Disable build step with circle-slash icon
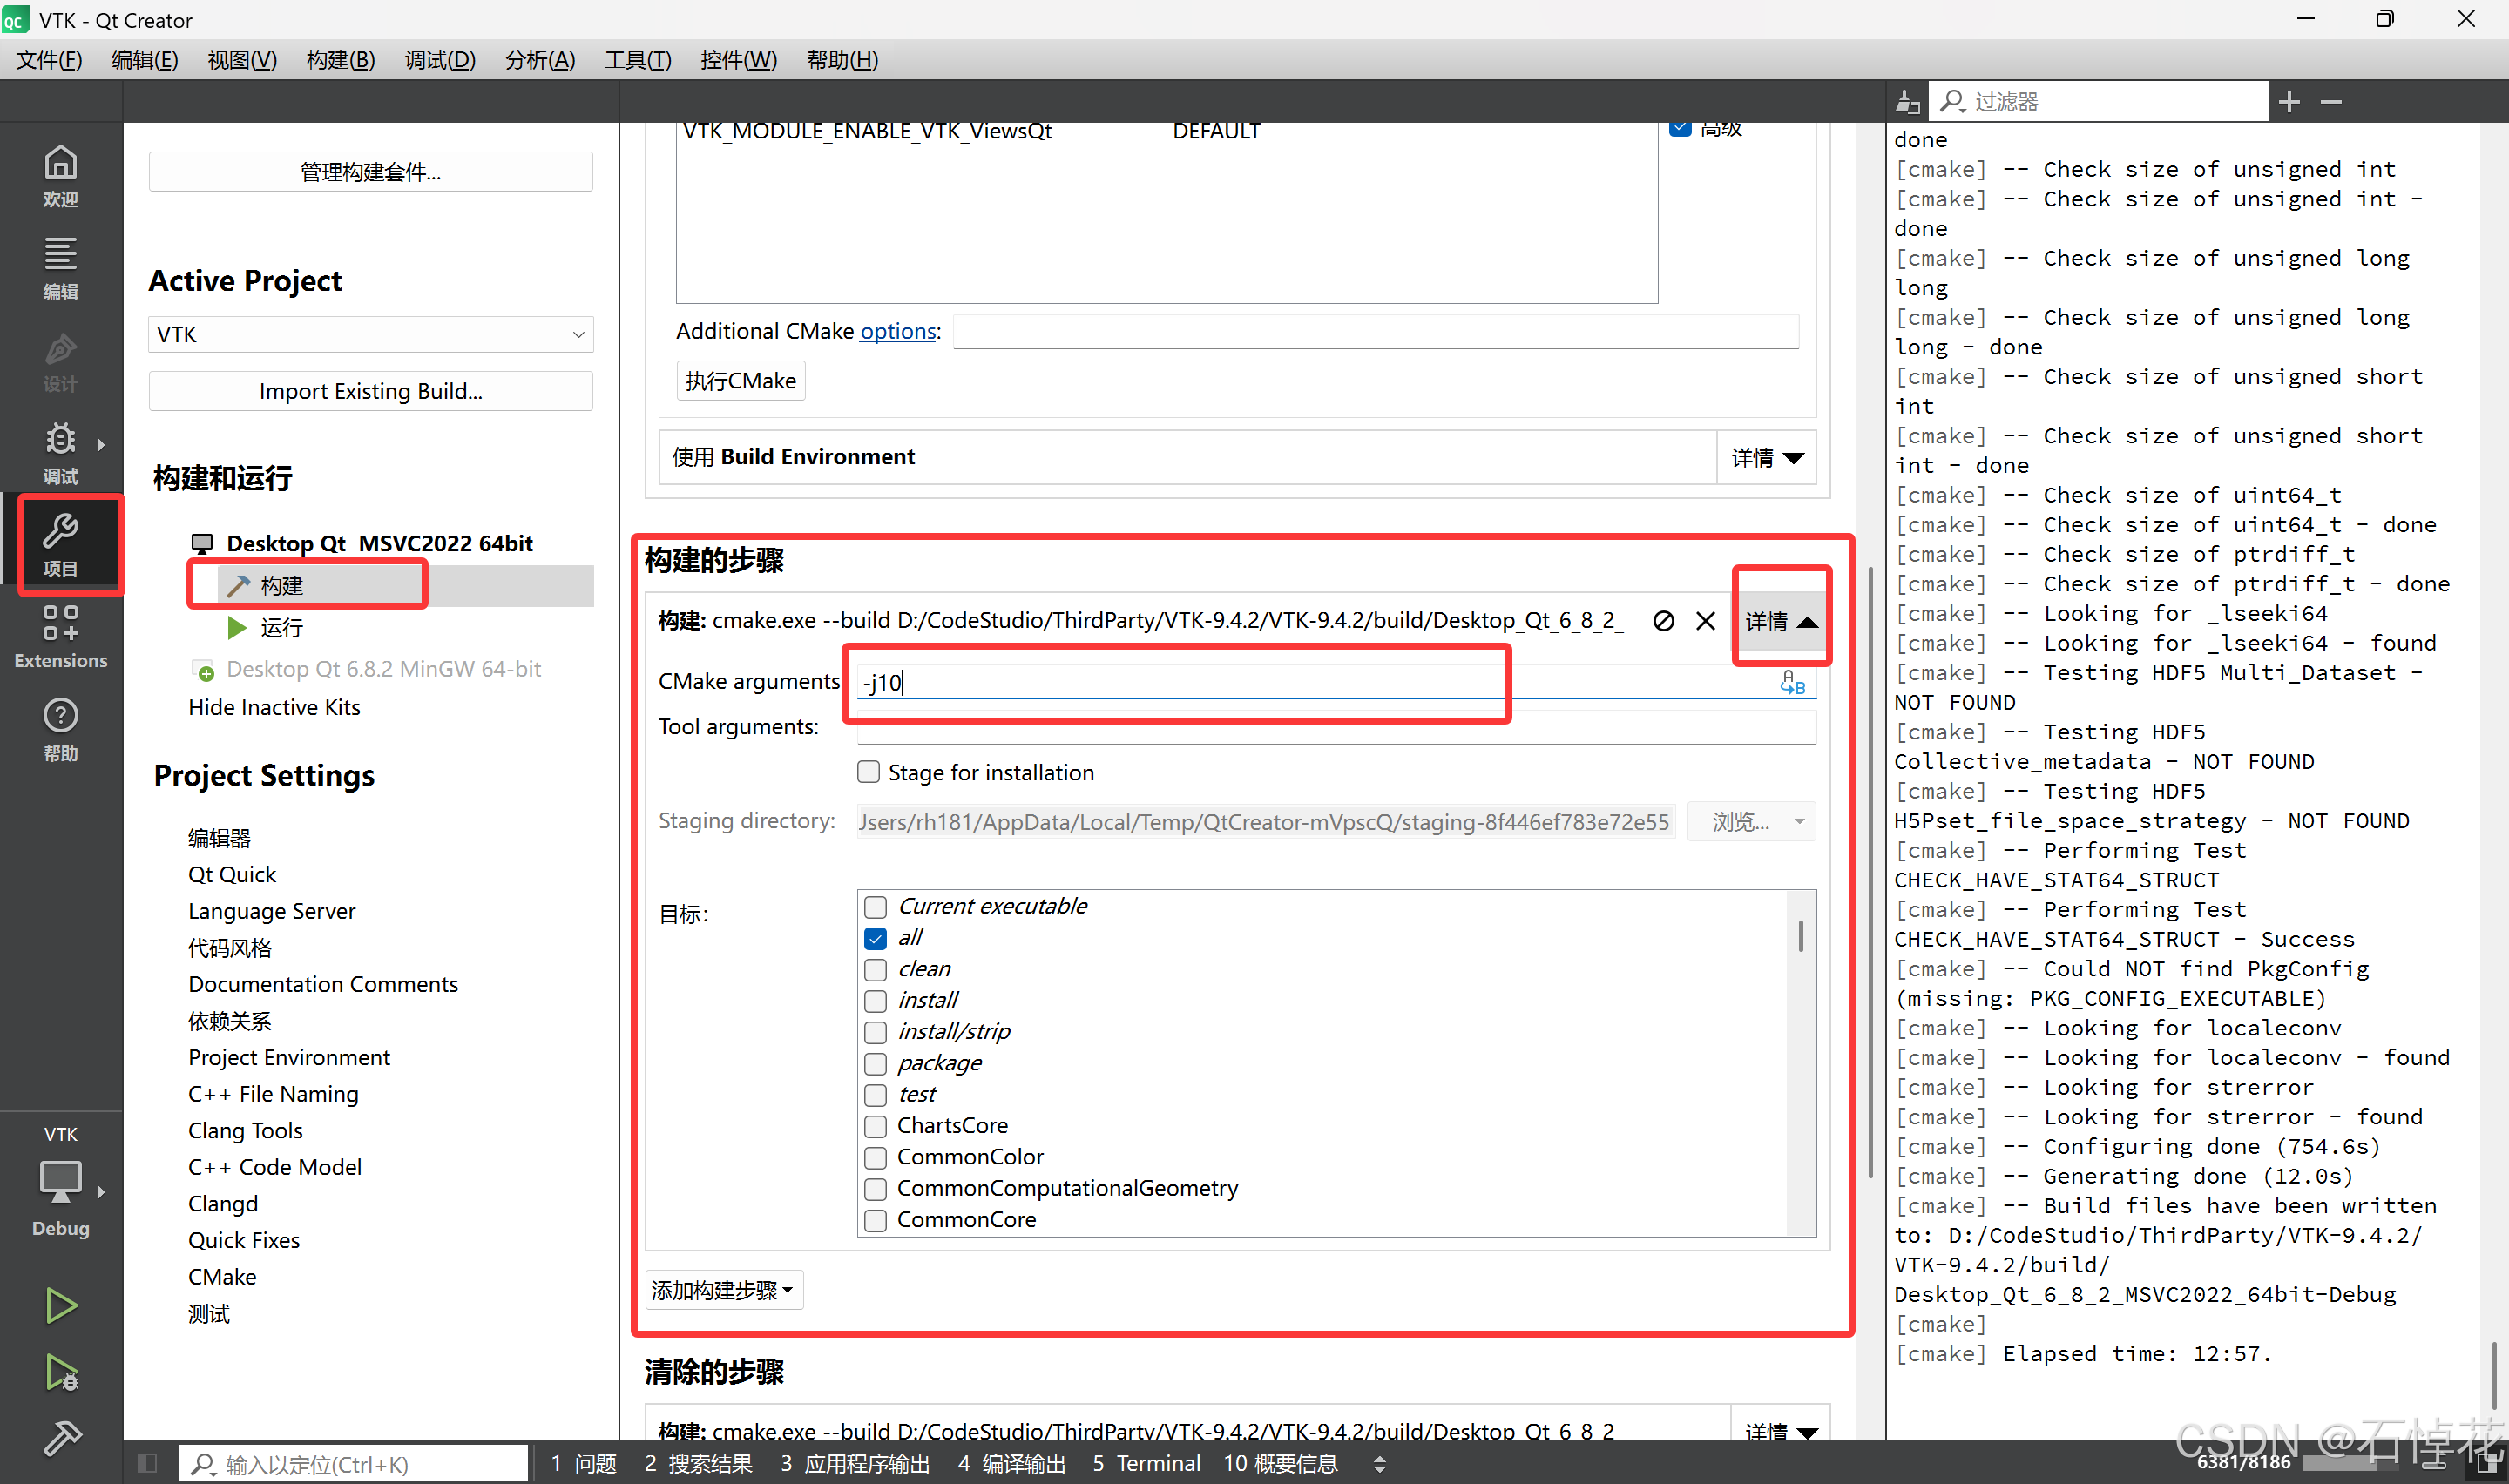This screenshot has height=1484, width=2509. click(1663, 621)
